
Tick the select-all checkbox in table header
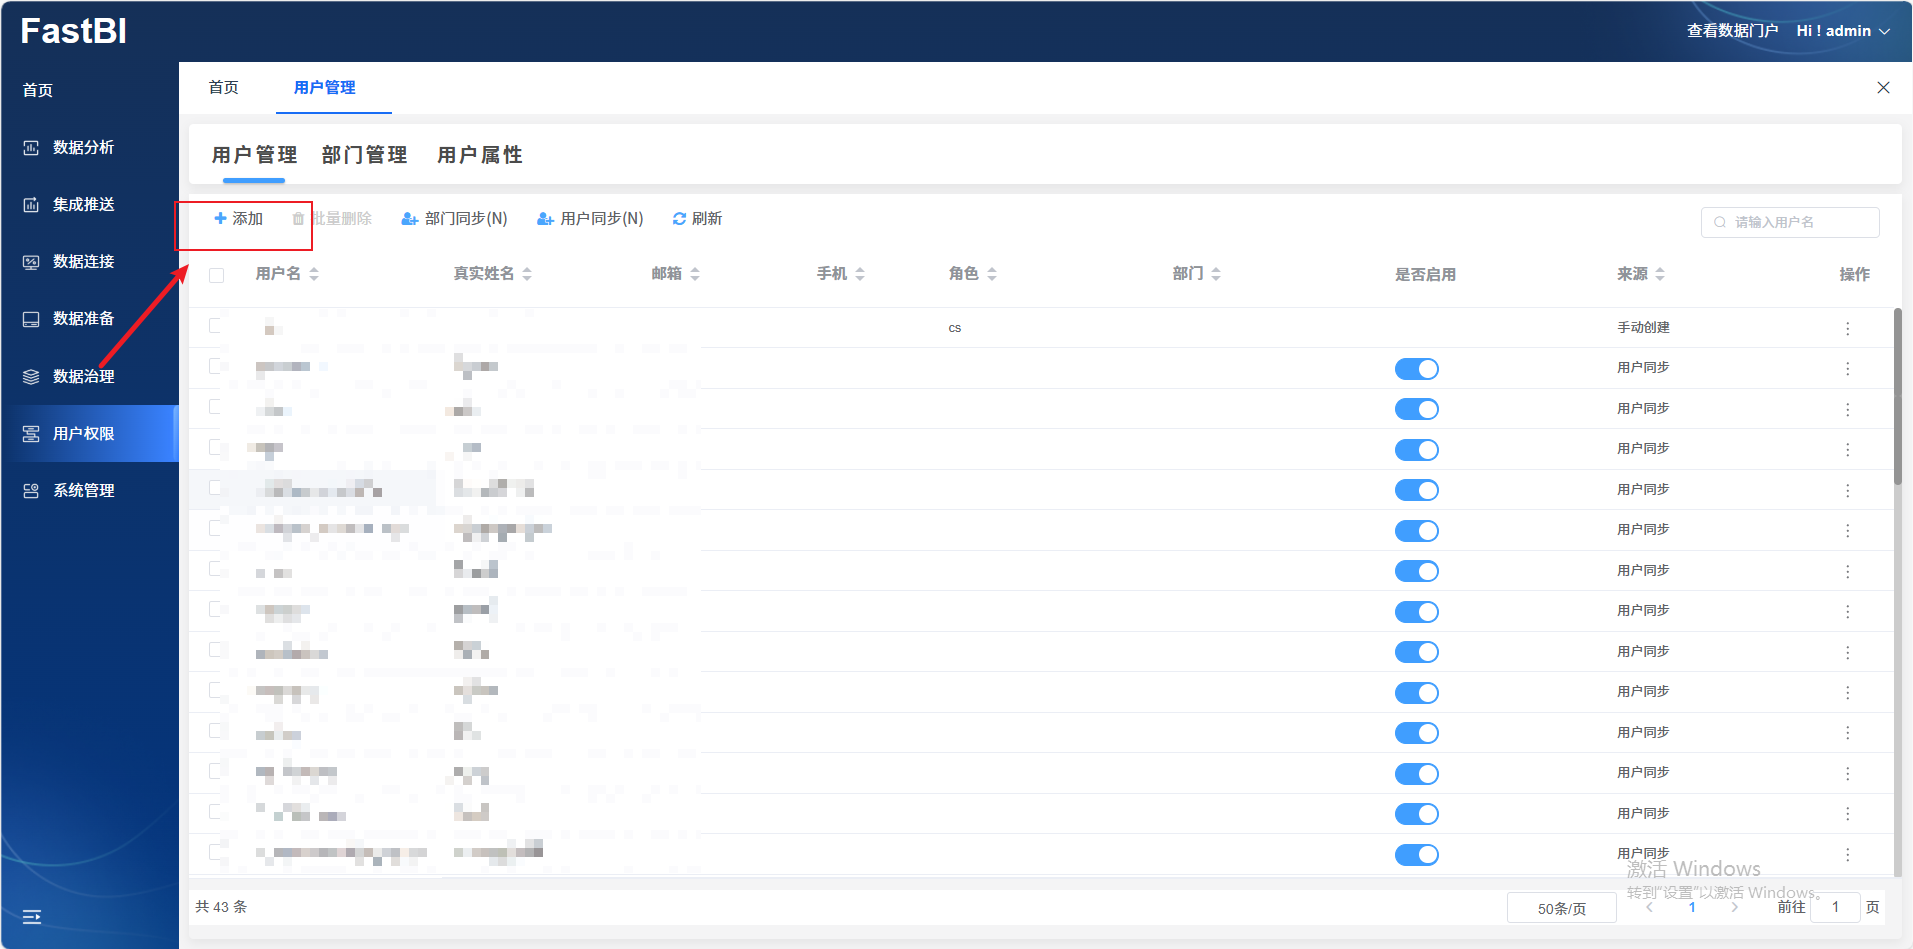[216, 275]
